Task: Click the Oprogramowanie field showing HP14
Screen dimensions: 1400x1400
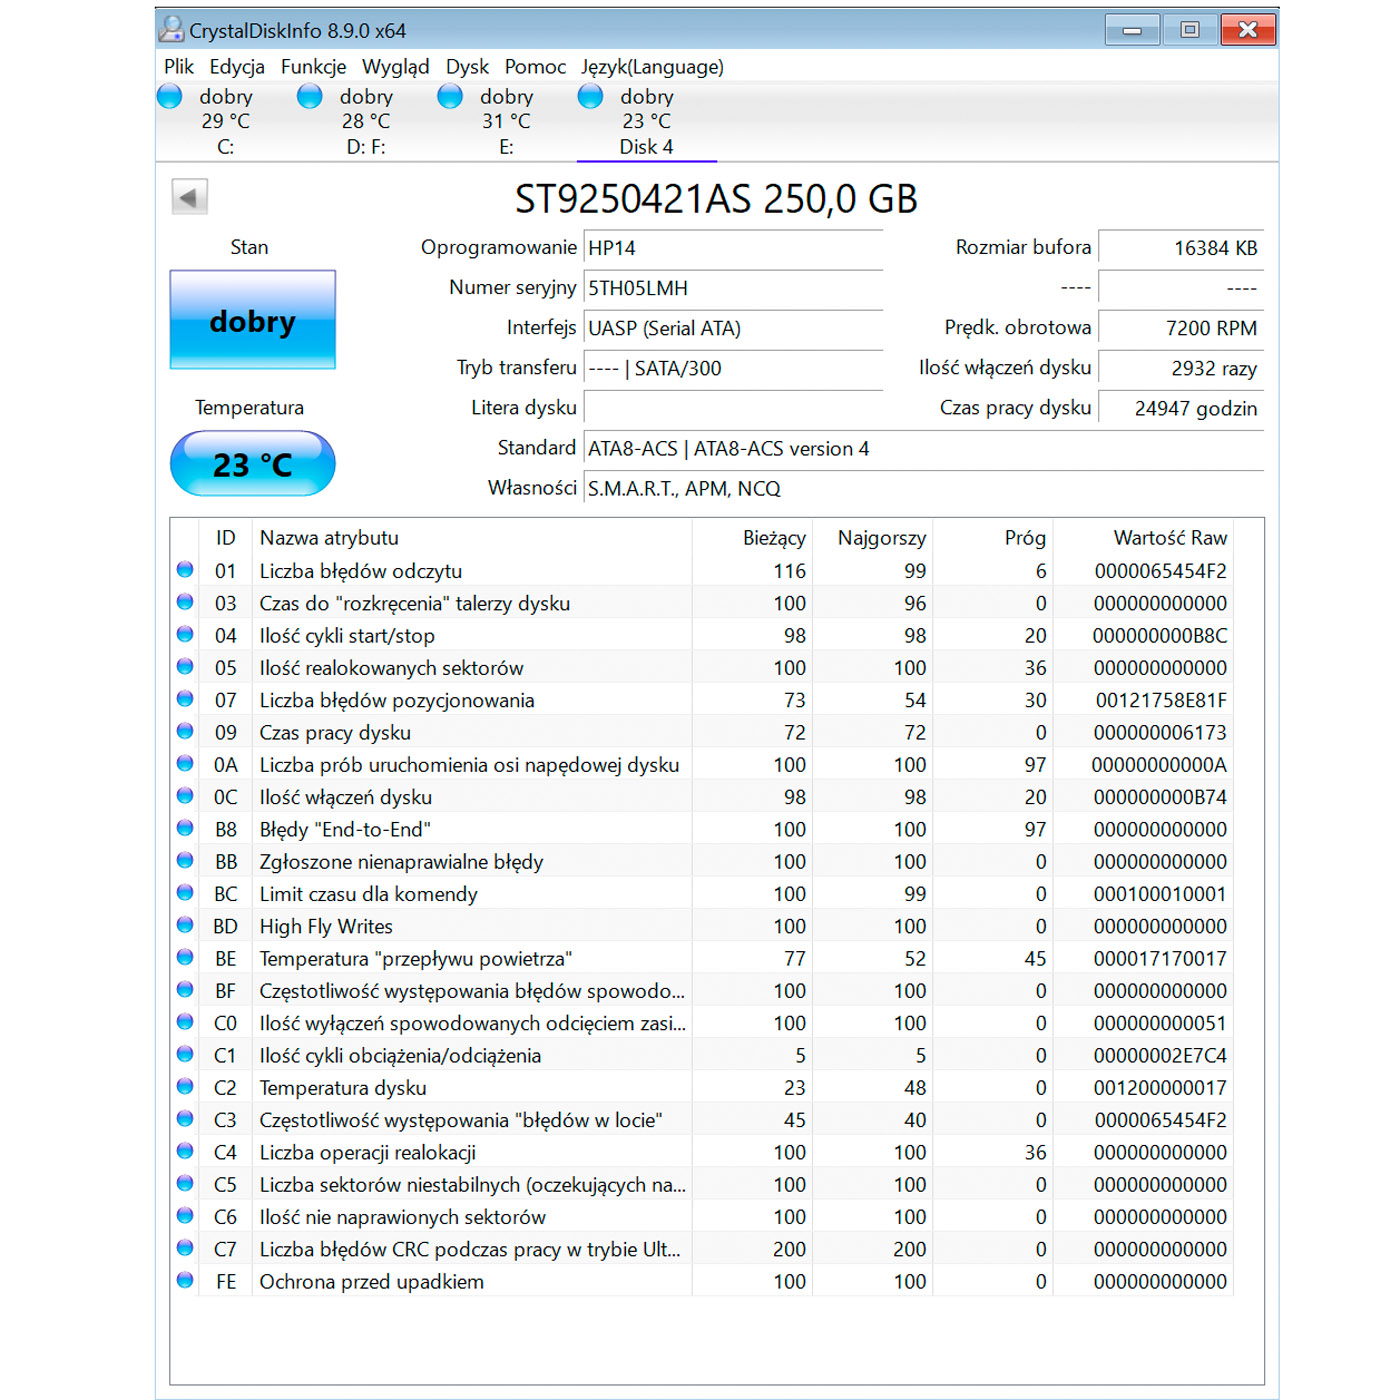Action: 733,248
